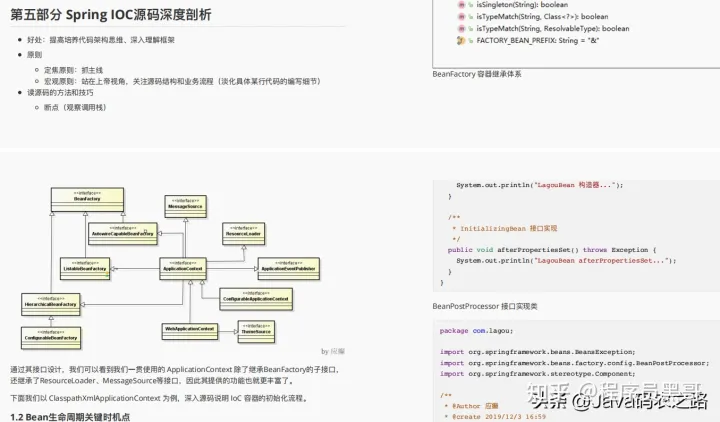Click the field icon beside FACTORY_BEAN_PREFIX
The height and width of the screenshot is (422, 720).
(x=461, y=40)
